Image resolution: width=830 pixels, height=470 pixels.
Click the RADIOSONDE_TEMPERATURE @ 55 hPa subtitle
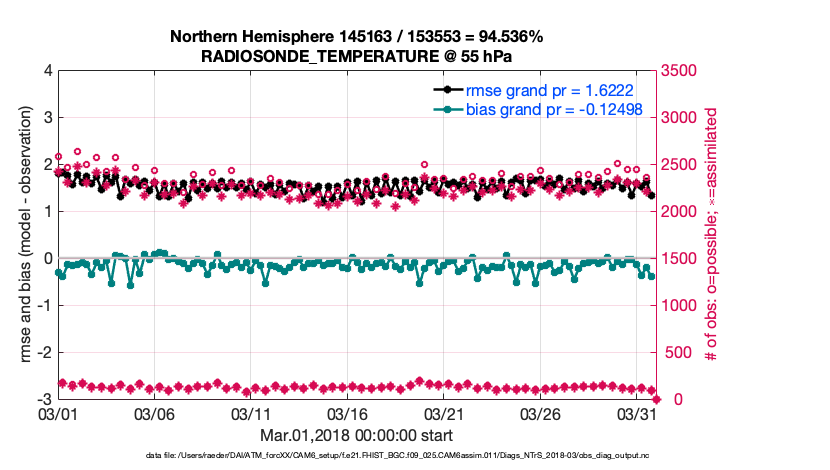pos(357,56)
